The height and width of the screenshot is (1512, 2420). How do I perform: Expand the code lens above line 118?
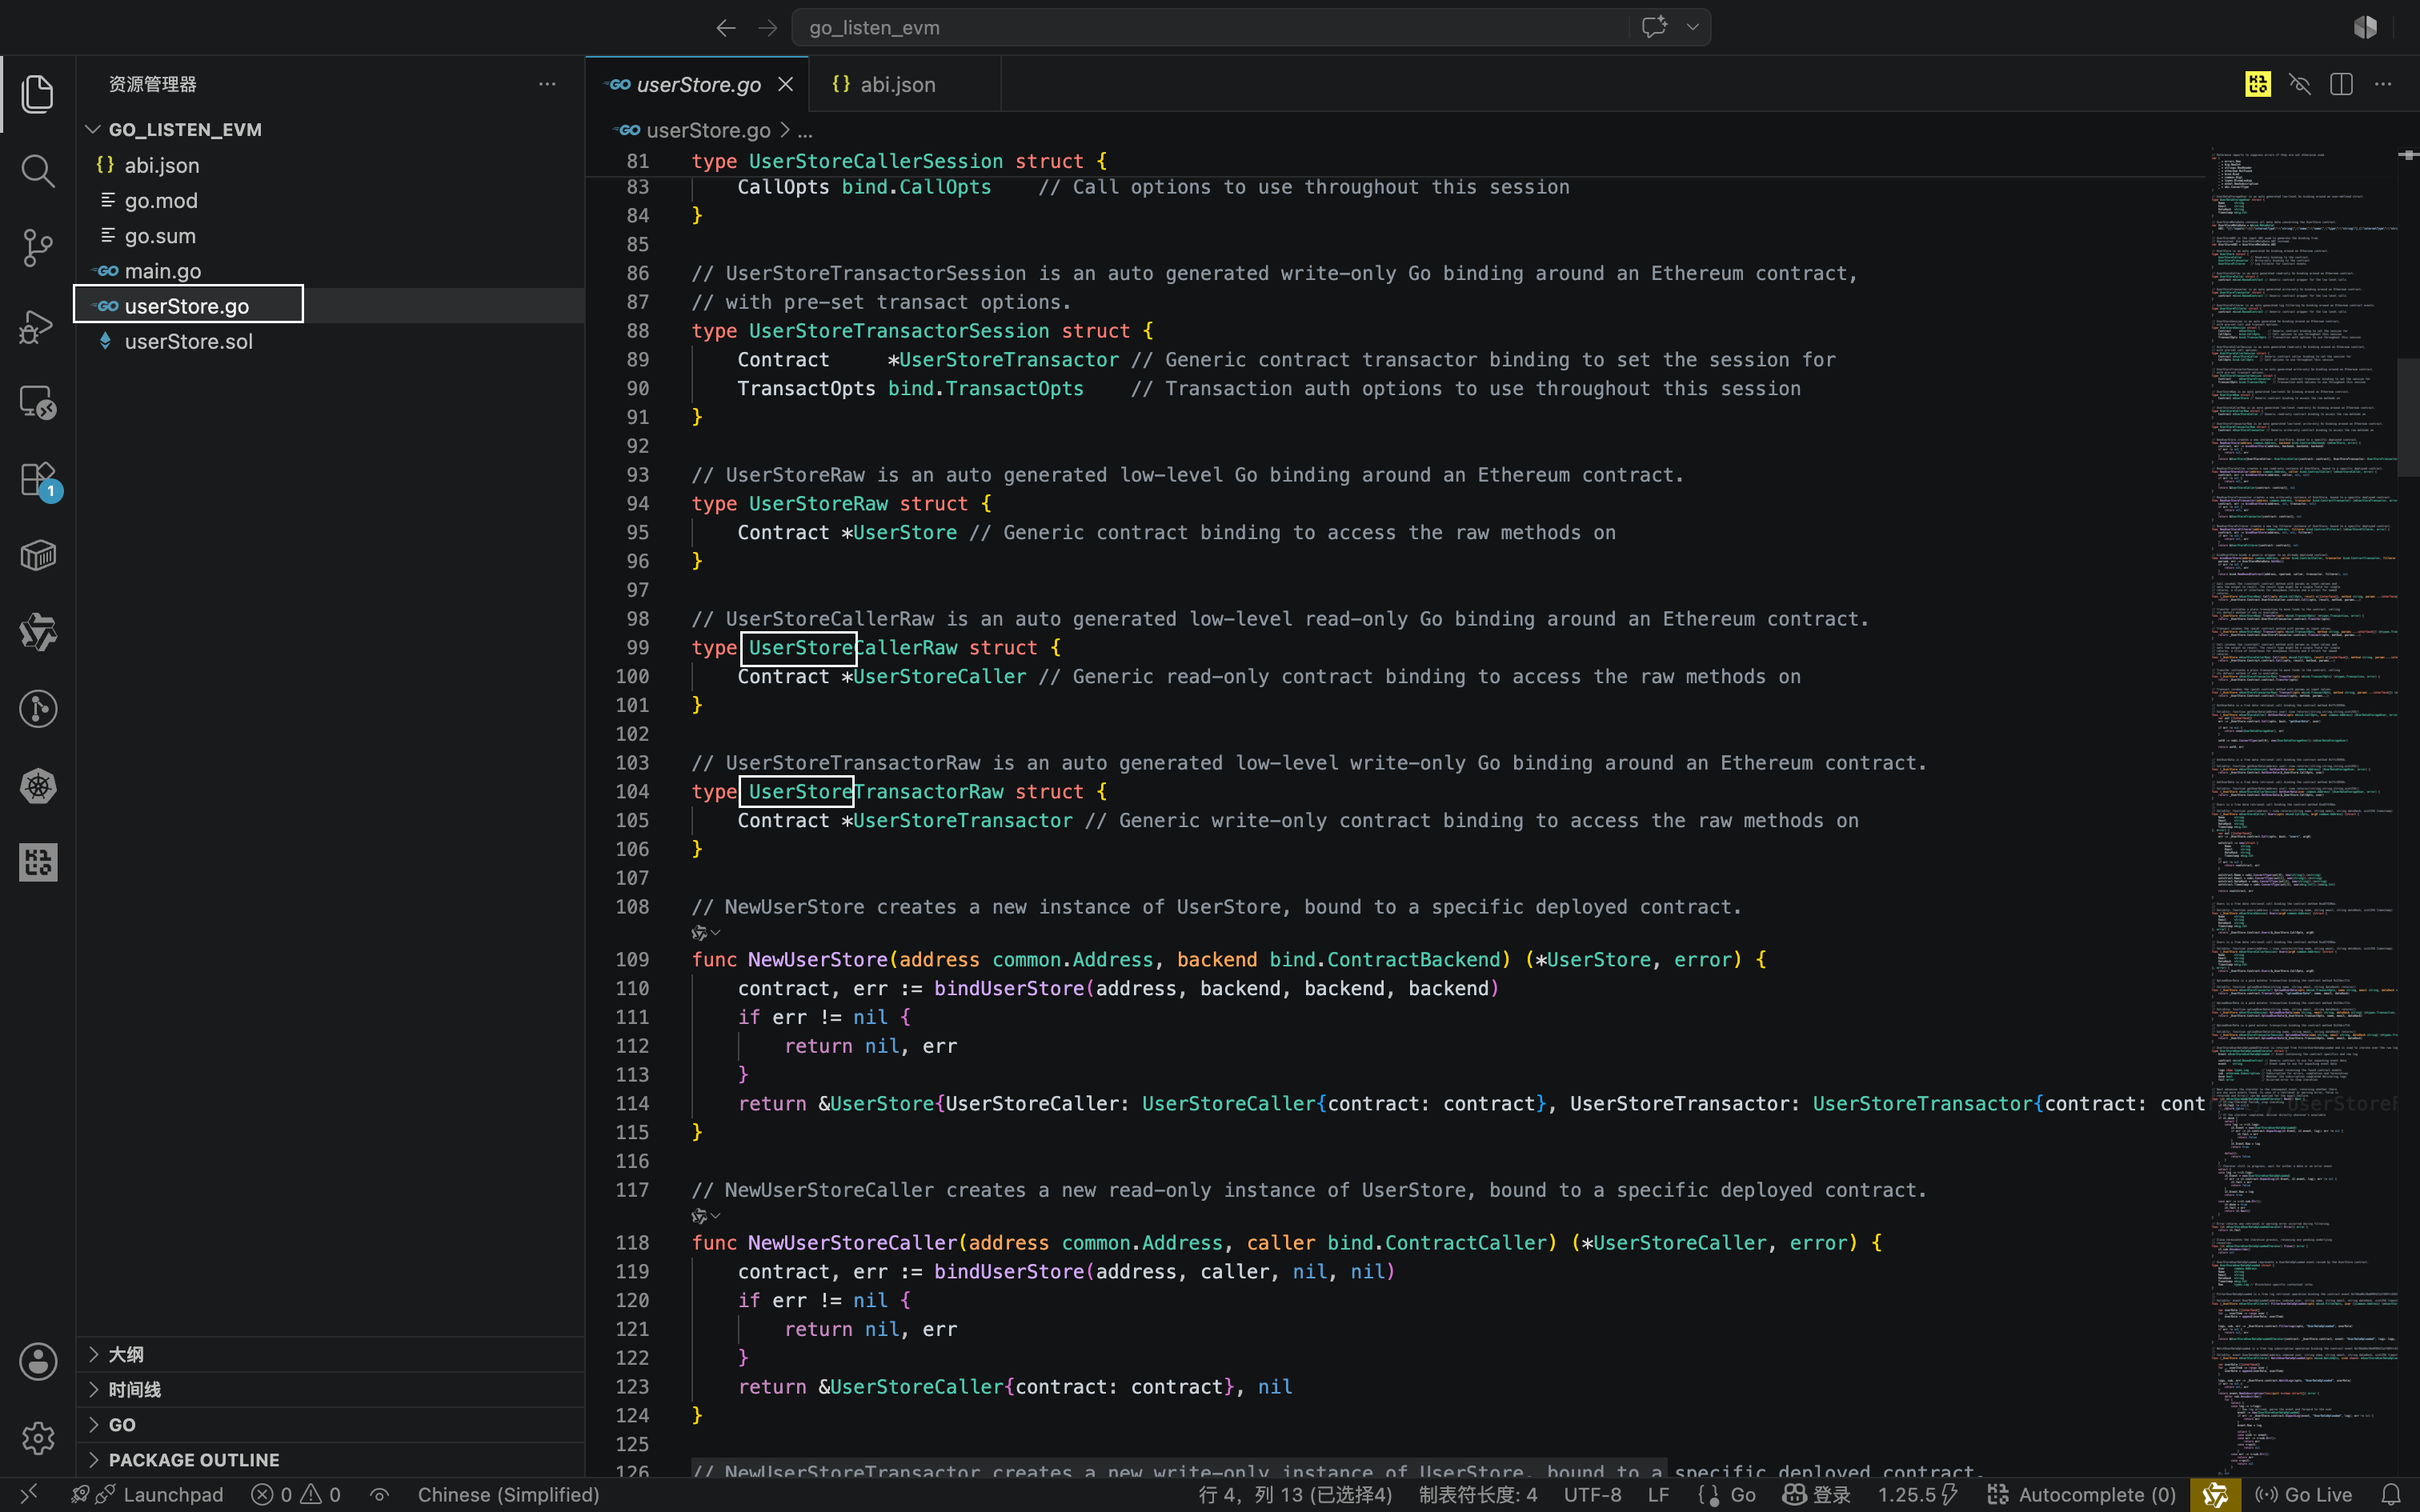tap(706, 1216)
